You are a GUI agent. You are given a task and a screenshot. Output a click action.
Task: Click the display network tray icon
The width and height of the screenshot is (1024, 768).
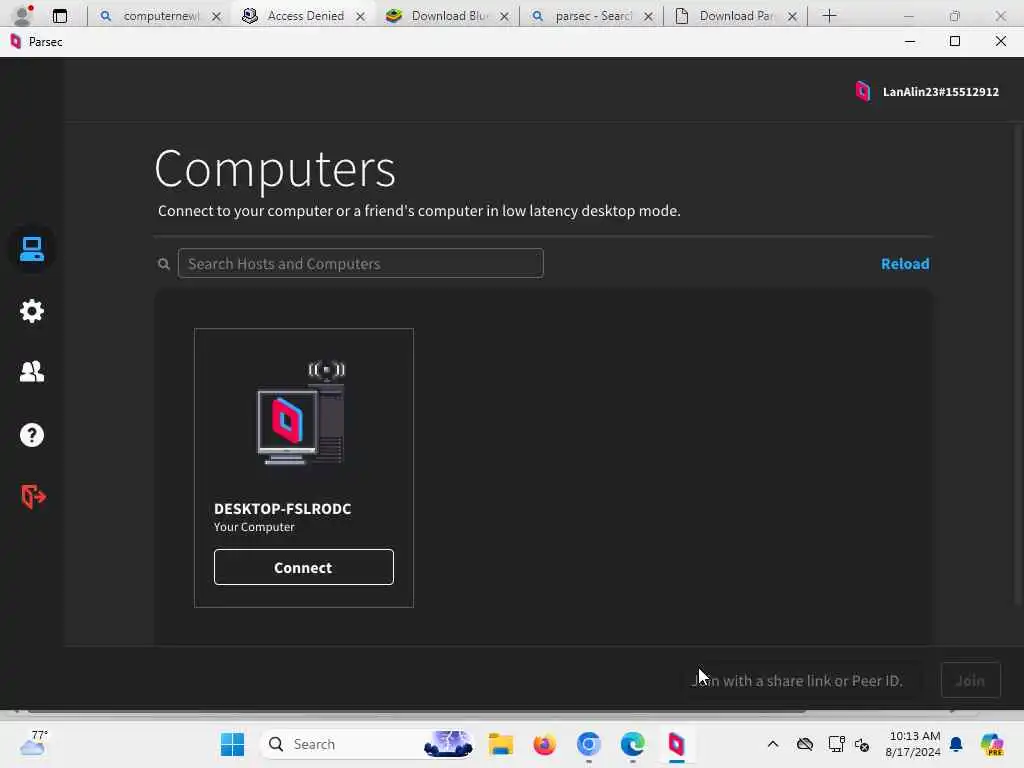[x=836, y=744]
